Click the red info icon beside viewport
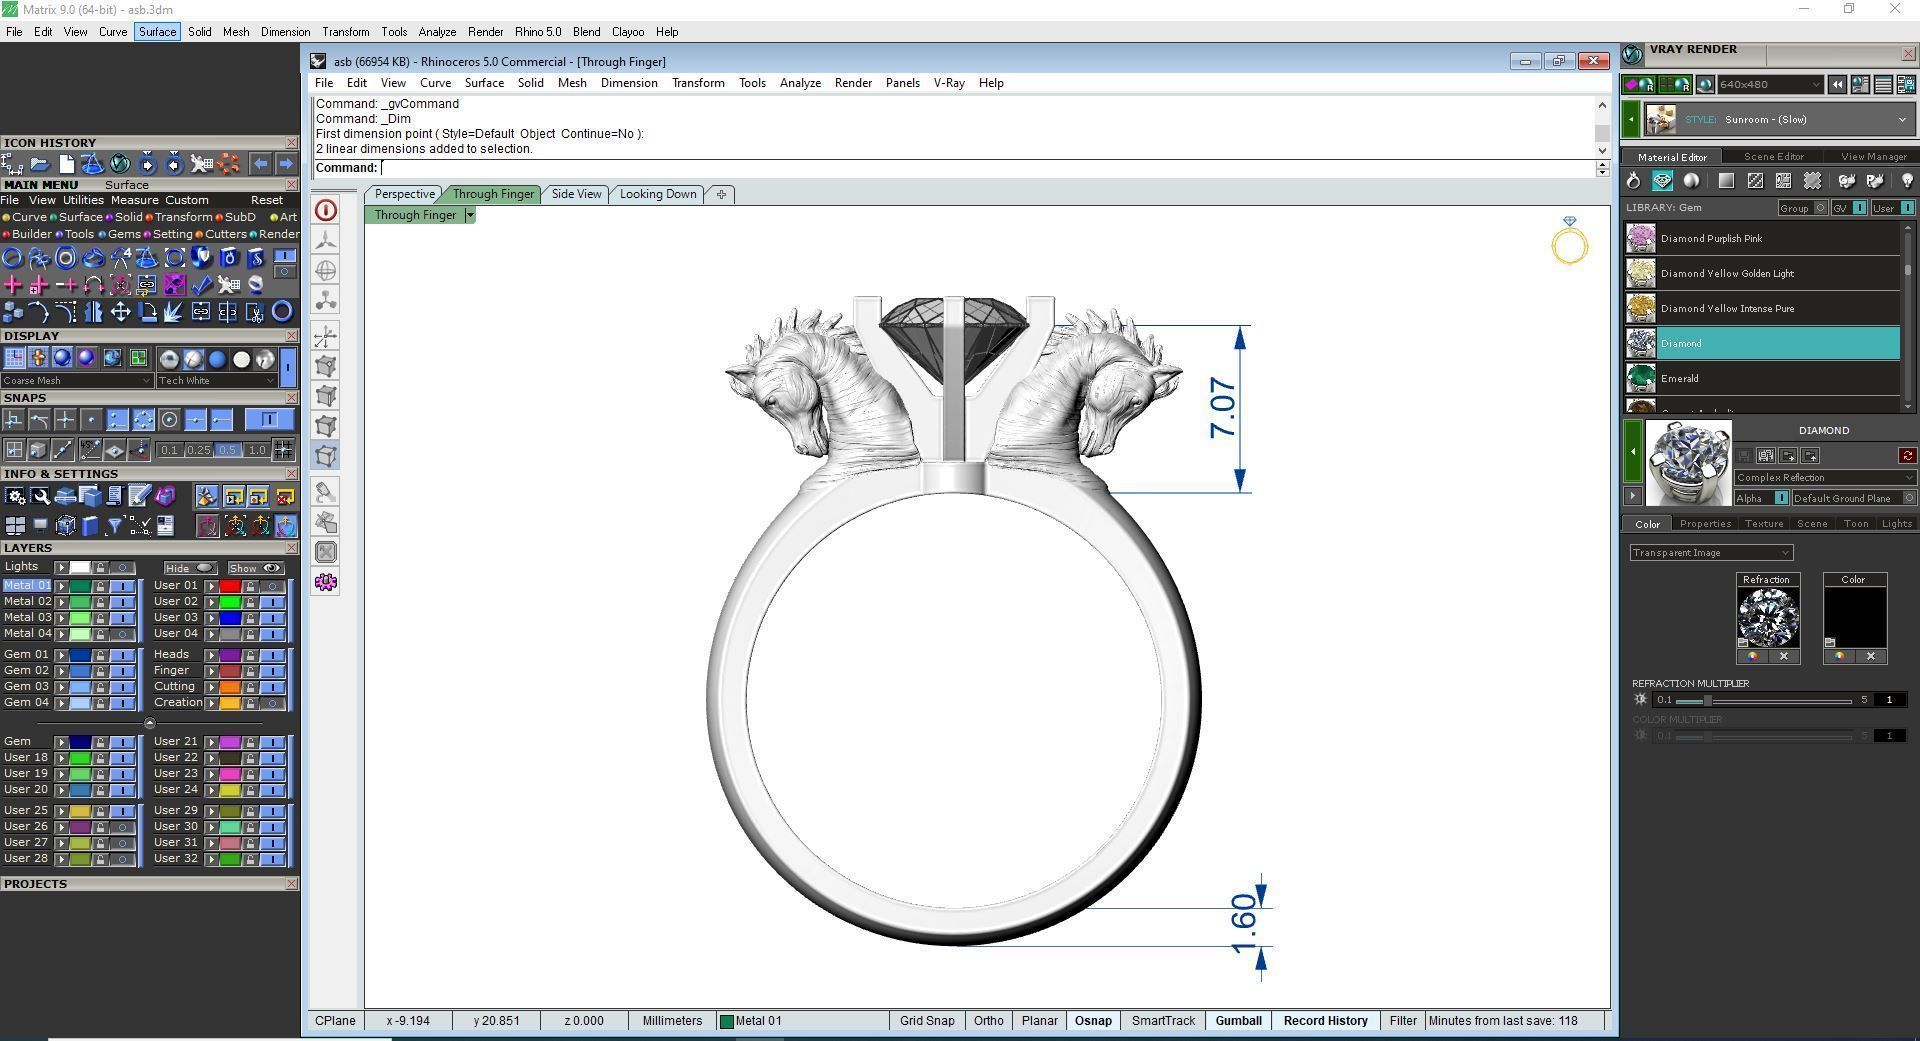Image resolution: width=1920 pixels, height=1041 pixels. click(326, 211)
